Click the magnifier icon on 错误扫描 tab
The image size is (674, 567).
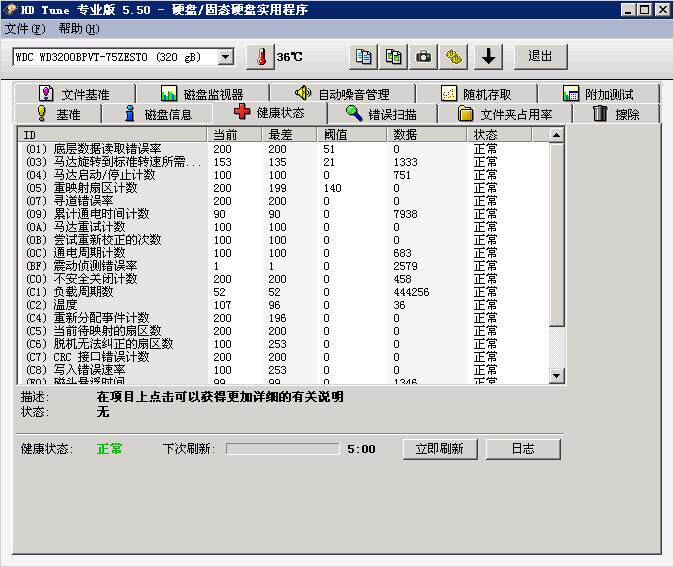354,113
